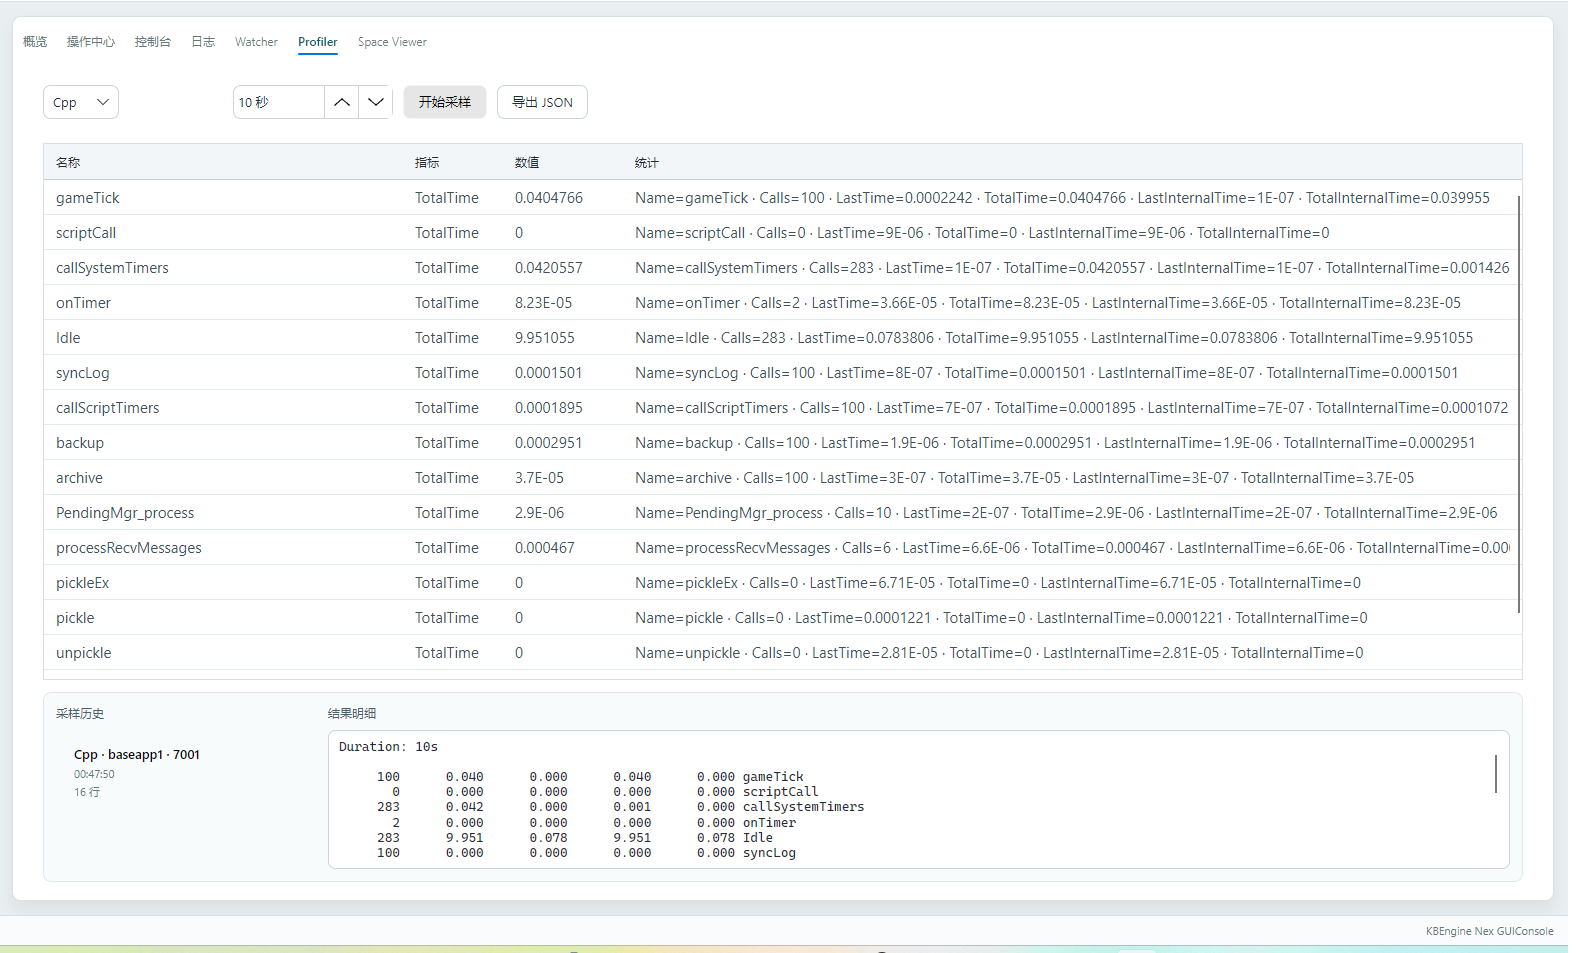Click the 10 秒 duration input field
Screen dimensions: 1576x953
click(279, 102)
